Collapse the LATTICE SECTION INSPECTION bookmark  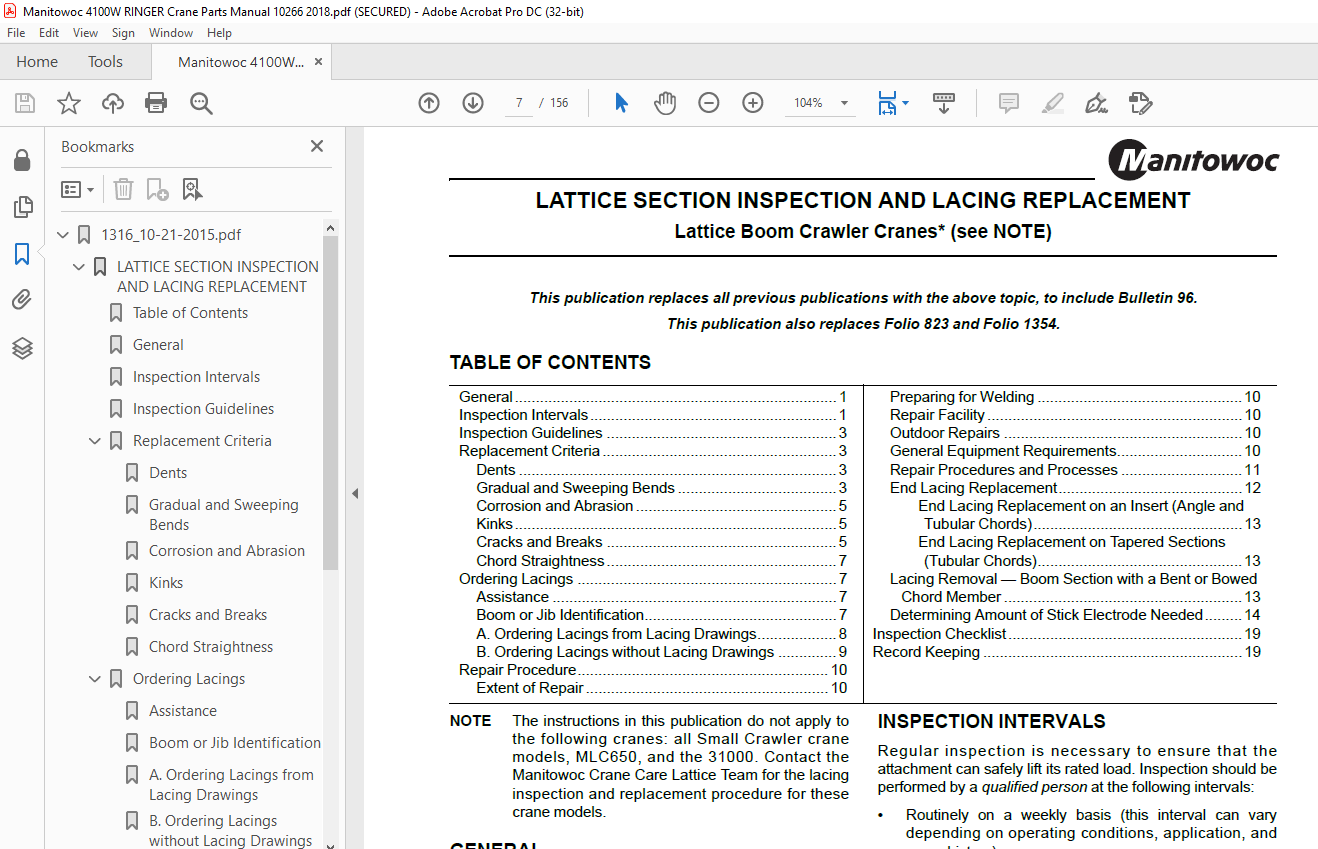click(80, 267)
